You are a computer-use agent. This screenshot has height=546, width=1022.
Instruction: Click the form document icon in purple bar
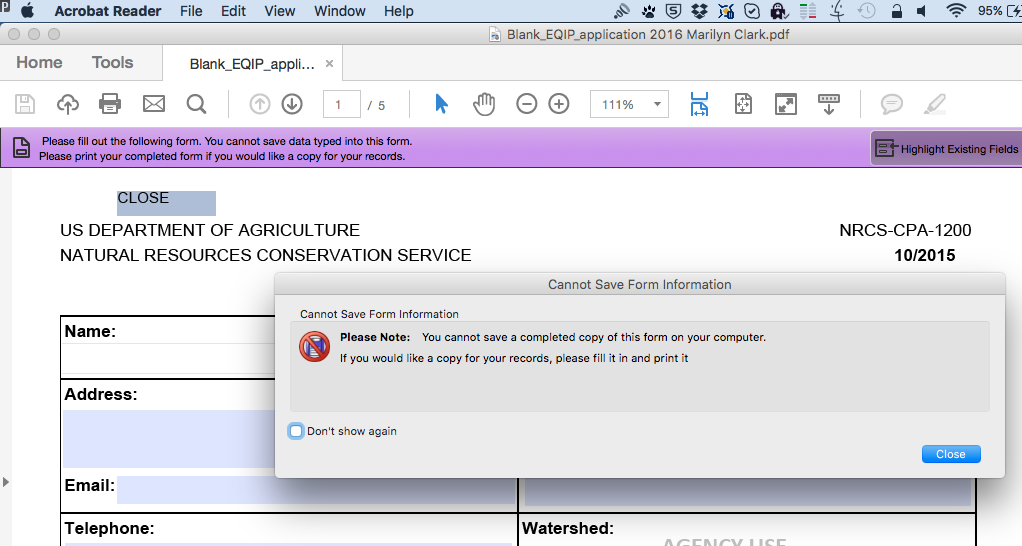pyautogui.click(x=22, y=148)
